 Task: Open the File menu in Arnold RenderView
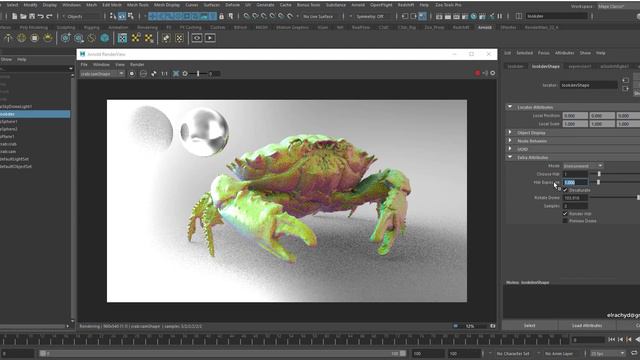84,64
